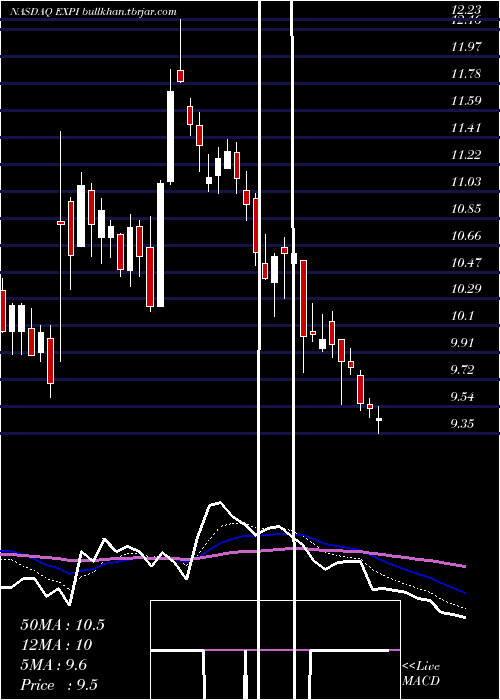Image resolution: width=500 pixels, height=700 pixels.
Task: Click the 11.22 price axis label
Action: coord(466,154)
